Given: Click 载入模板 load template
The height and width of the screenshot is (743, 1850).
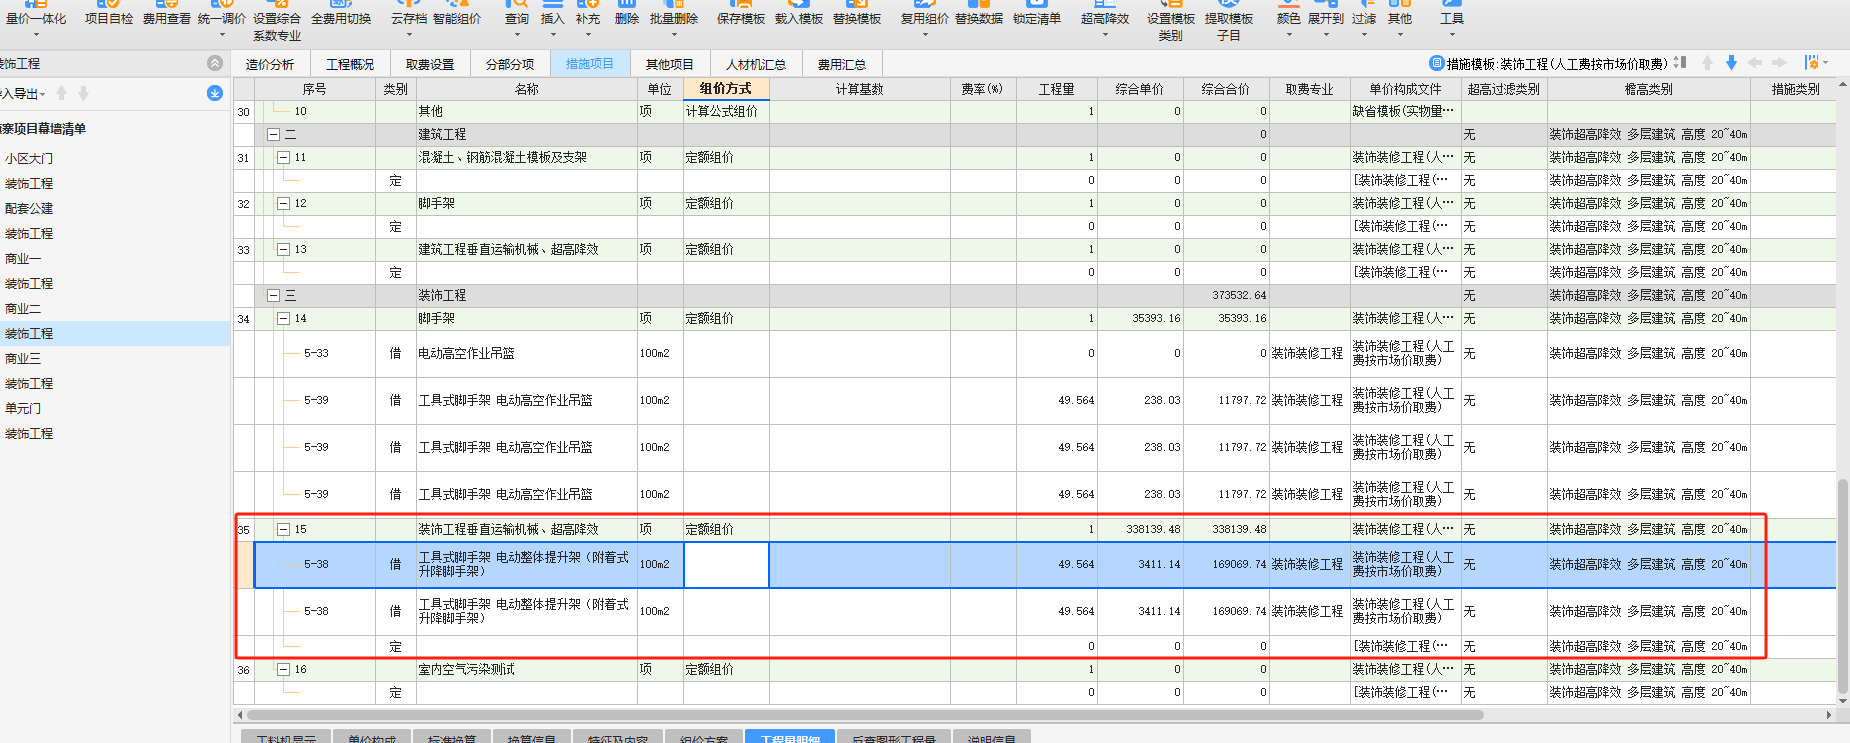Looking at the screenshot, I should 799,13.
